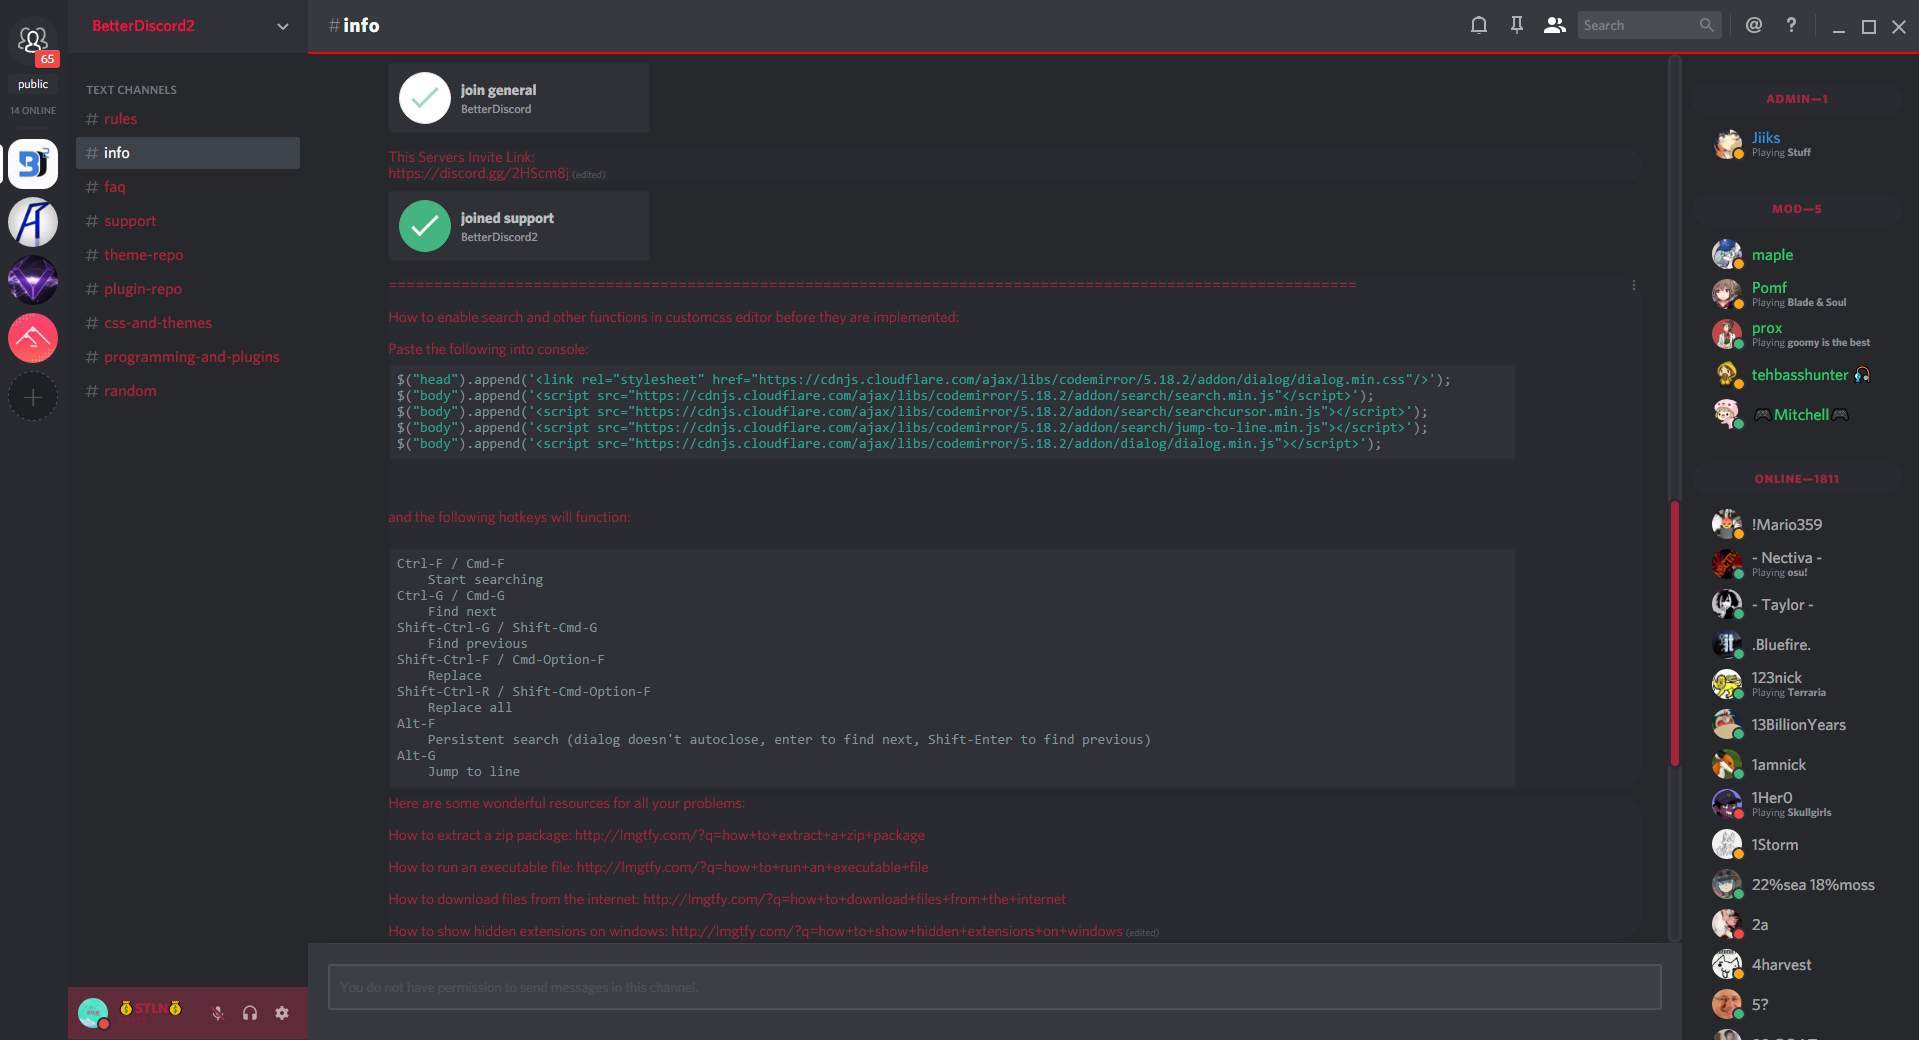Expand BetterDiscord2 server dropdown menu
The width and height of the screenshot is (1919, 1040).
tap(282, 27)
